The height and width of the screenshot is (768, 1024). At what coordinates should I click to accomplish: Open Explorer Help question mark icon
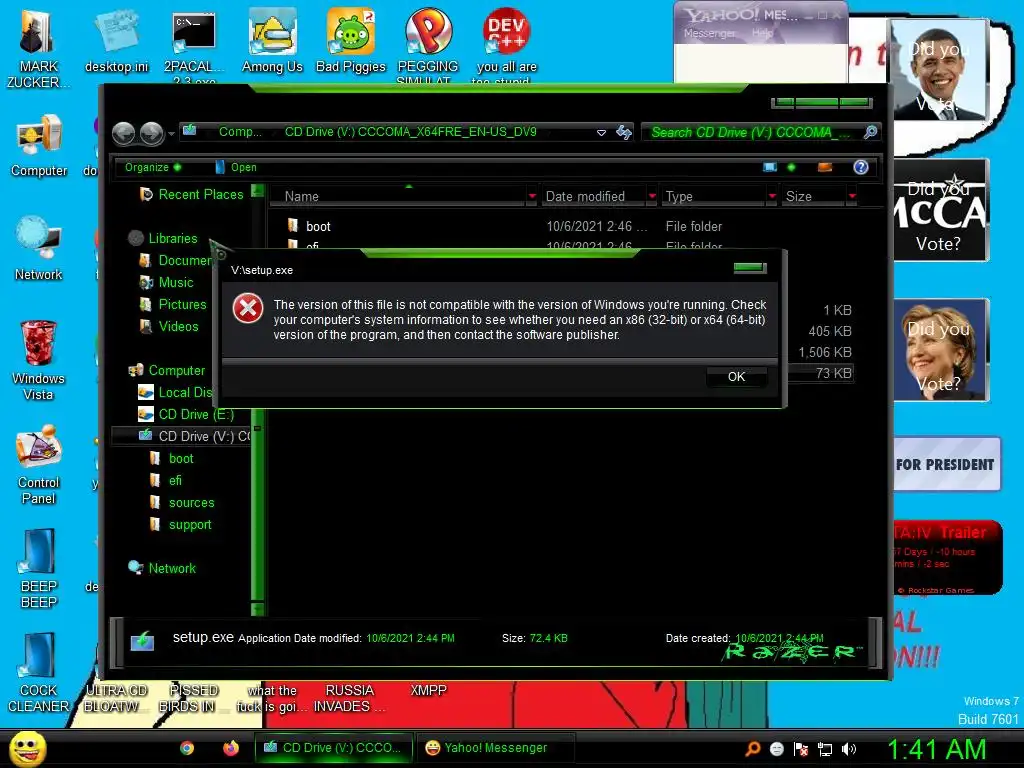click(x=861, y=167)
